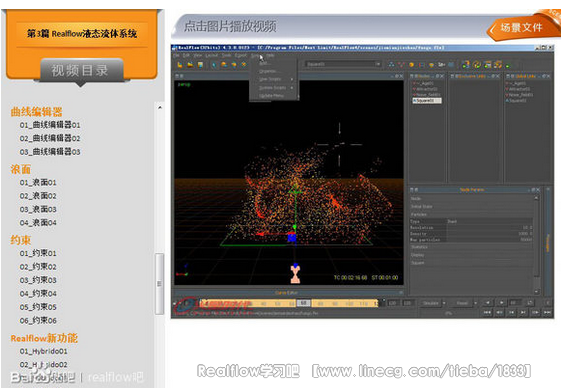Click the open file icon in RealFlow toolbar
Screen dimensions: 569x388
[x=190, y=65]
